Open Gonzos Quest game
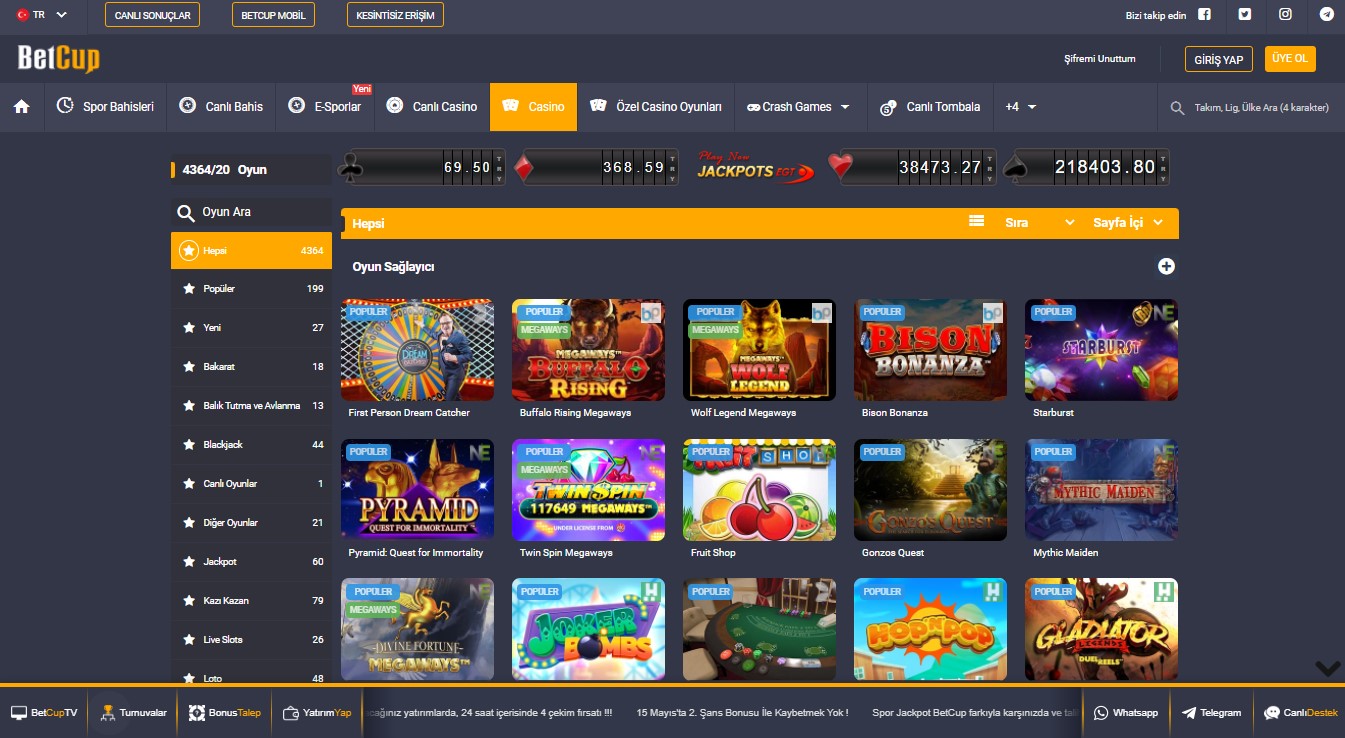This screenshot has width=1345, height=738. pos(930,490)
